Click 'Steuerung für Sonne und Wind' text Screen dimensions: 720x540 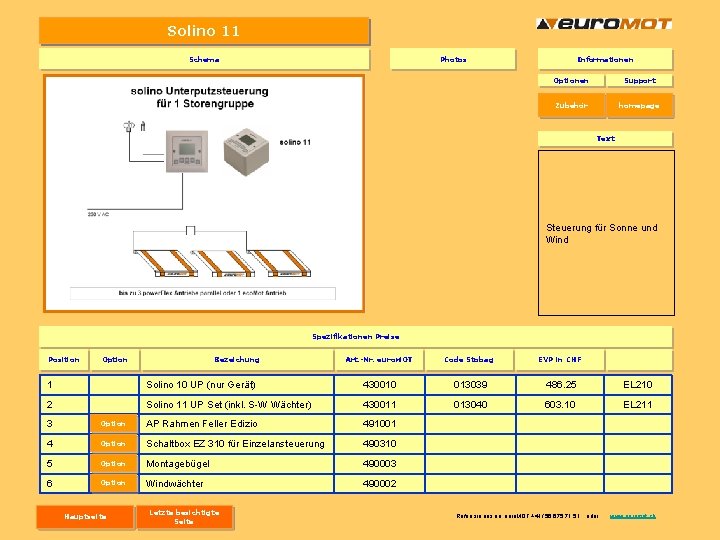(x=602, y=233)
